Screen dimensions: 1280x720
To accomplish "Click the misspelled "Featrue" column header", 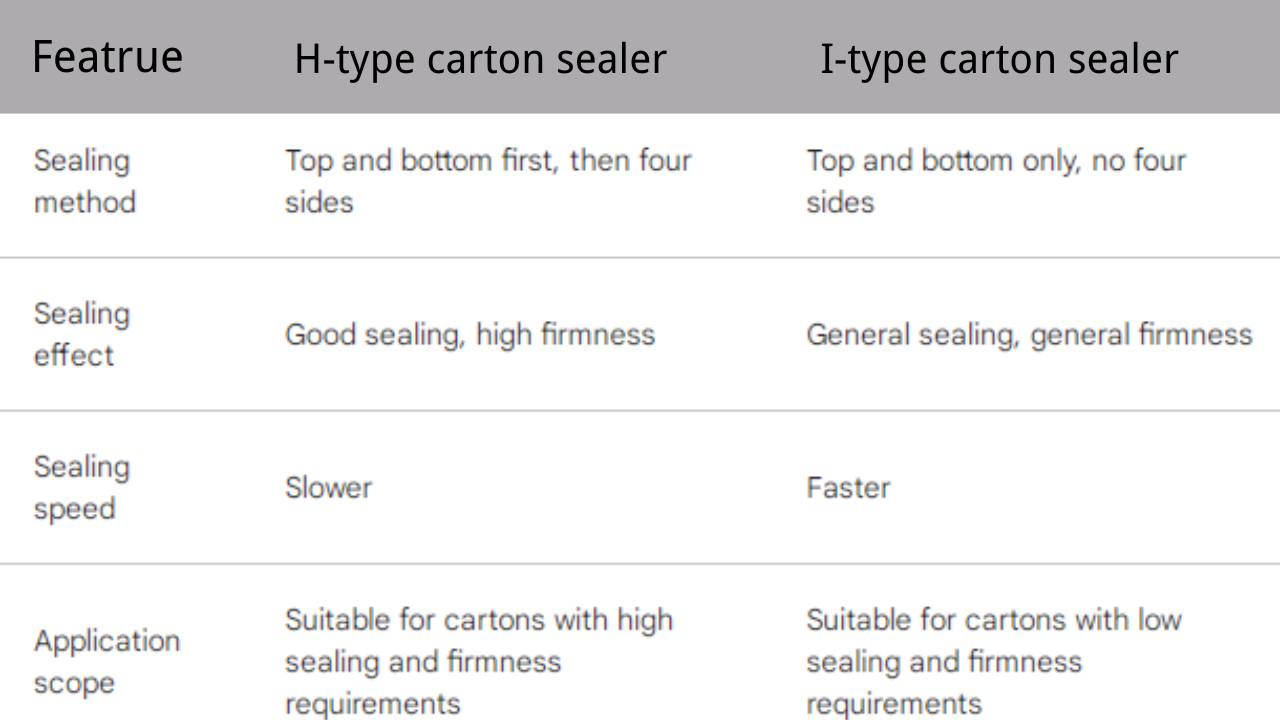I will [x=107, y=57].
